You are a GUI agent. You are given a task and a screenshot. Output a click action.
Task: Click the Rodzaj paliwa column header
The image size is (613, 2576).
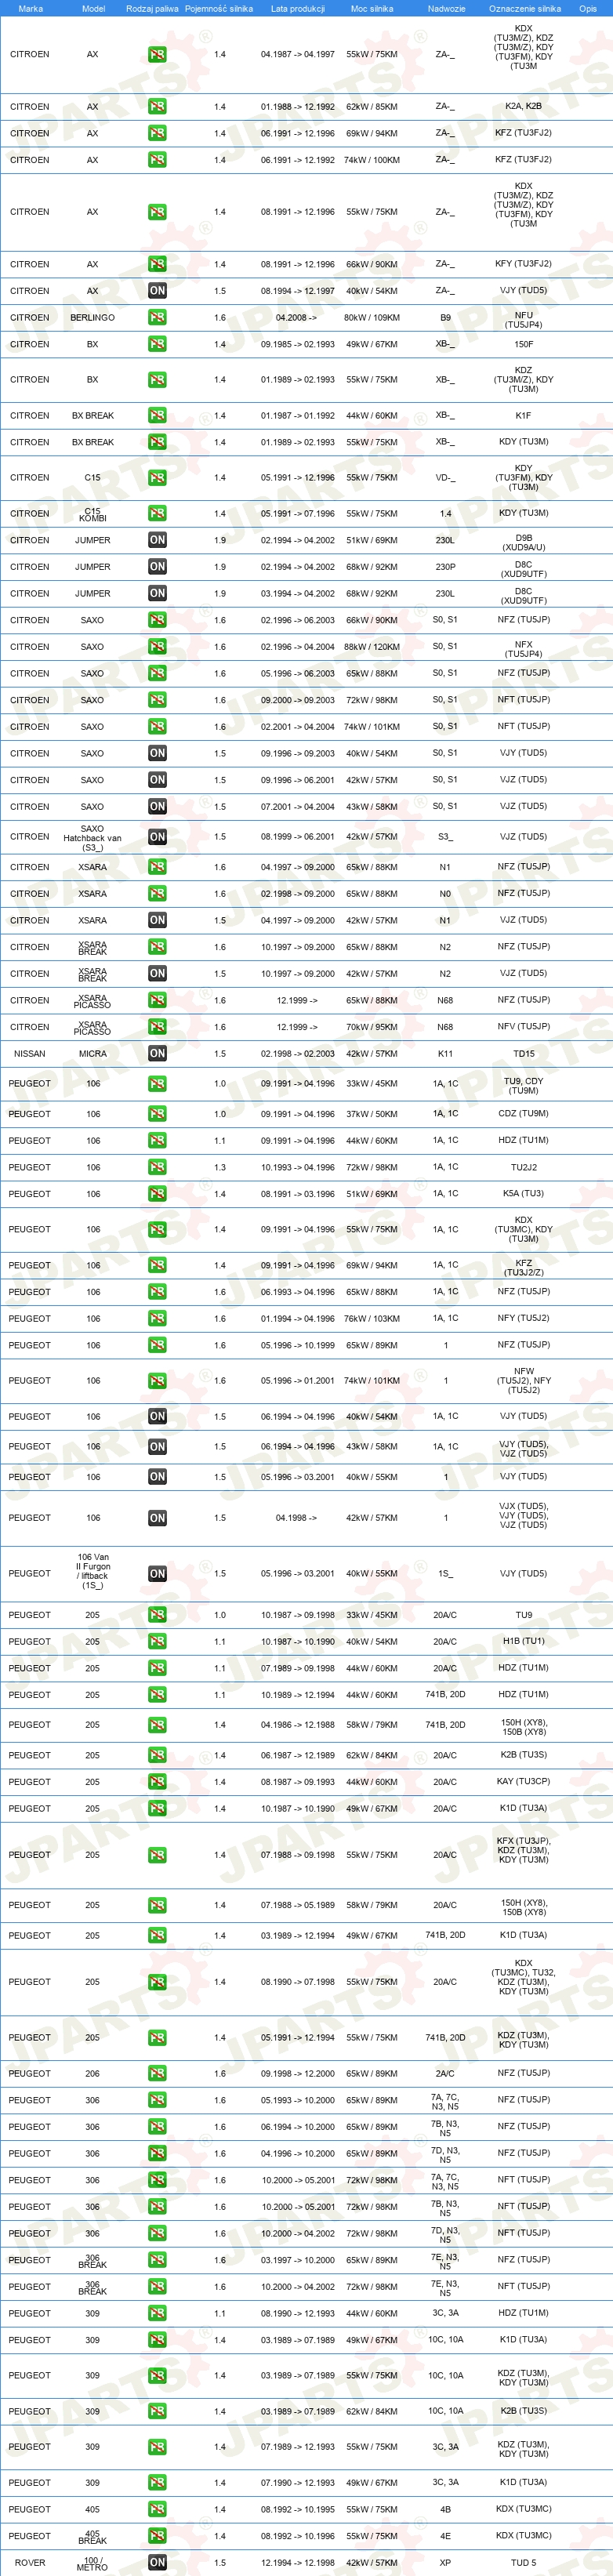(x=152, y=8)
